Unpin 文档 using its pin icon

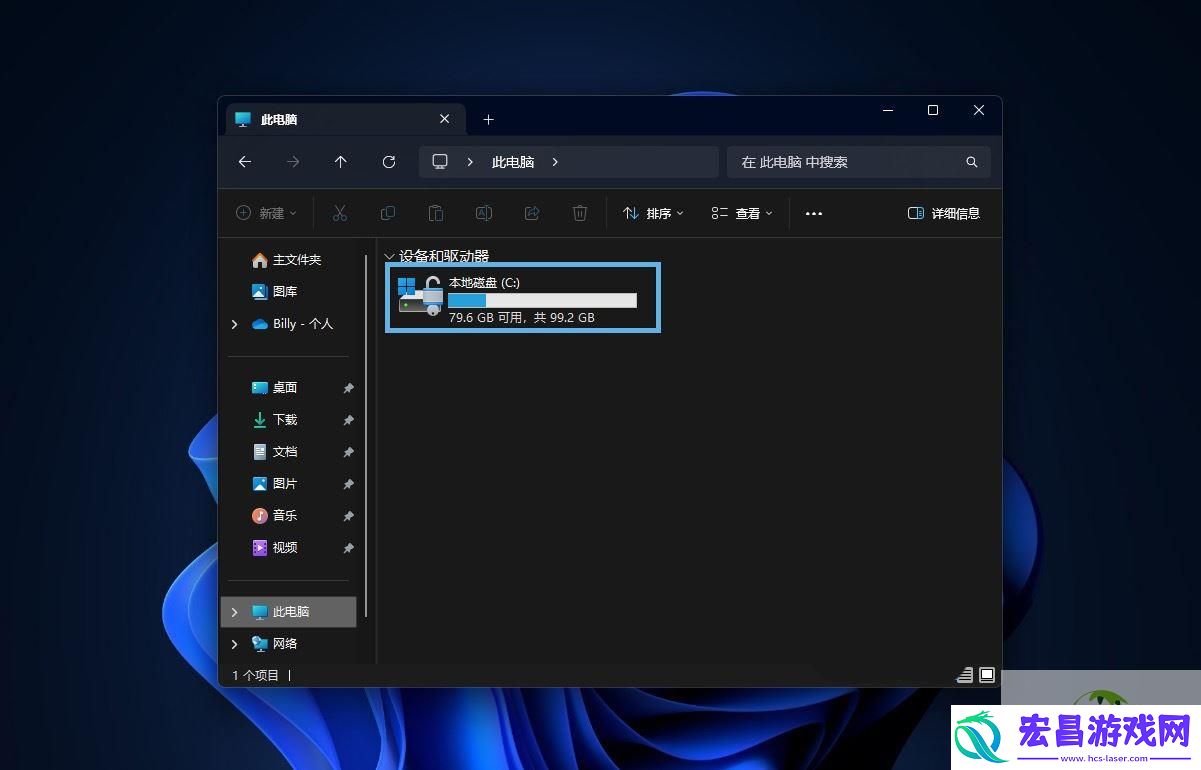click(348, 452)
